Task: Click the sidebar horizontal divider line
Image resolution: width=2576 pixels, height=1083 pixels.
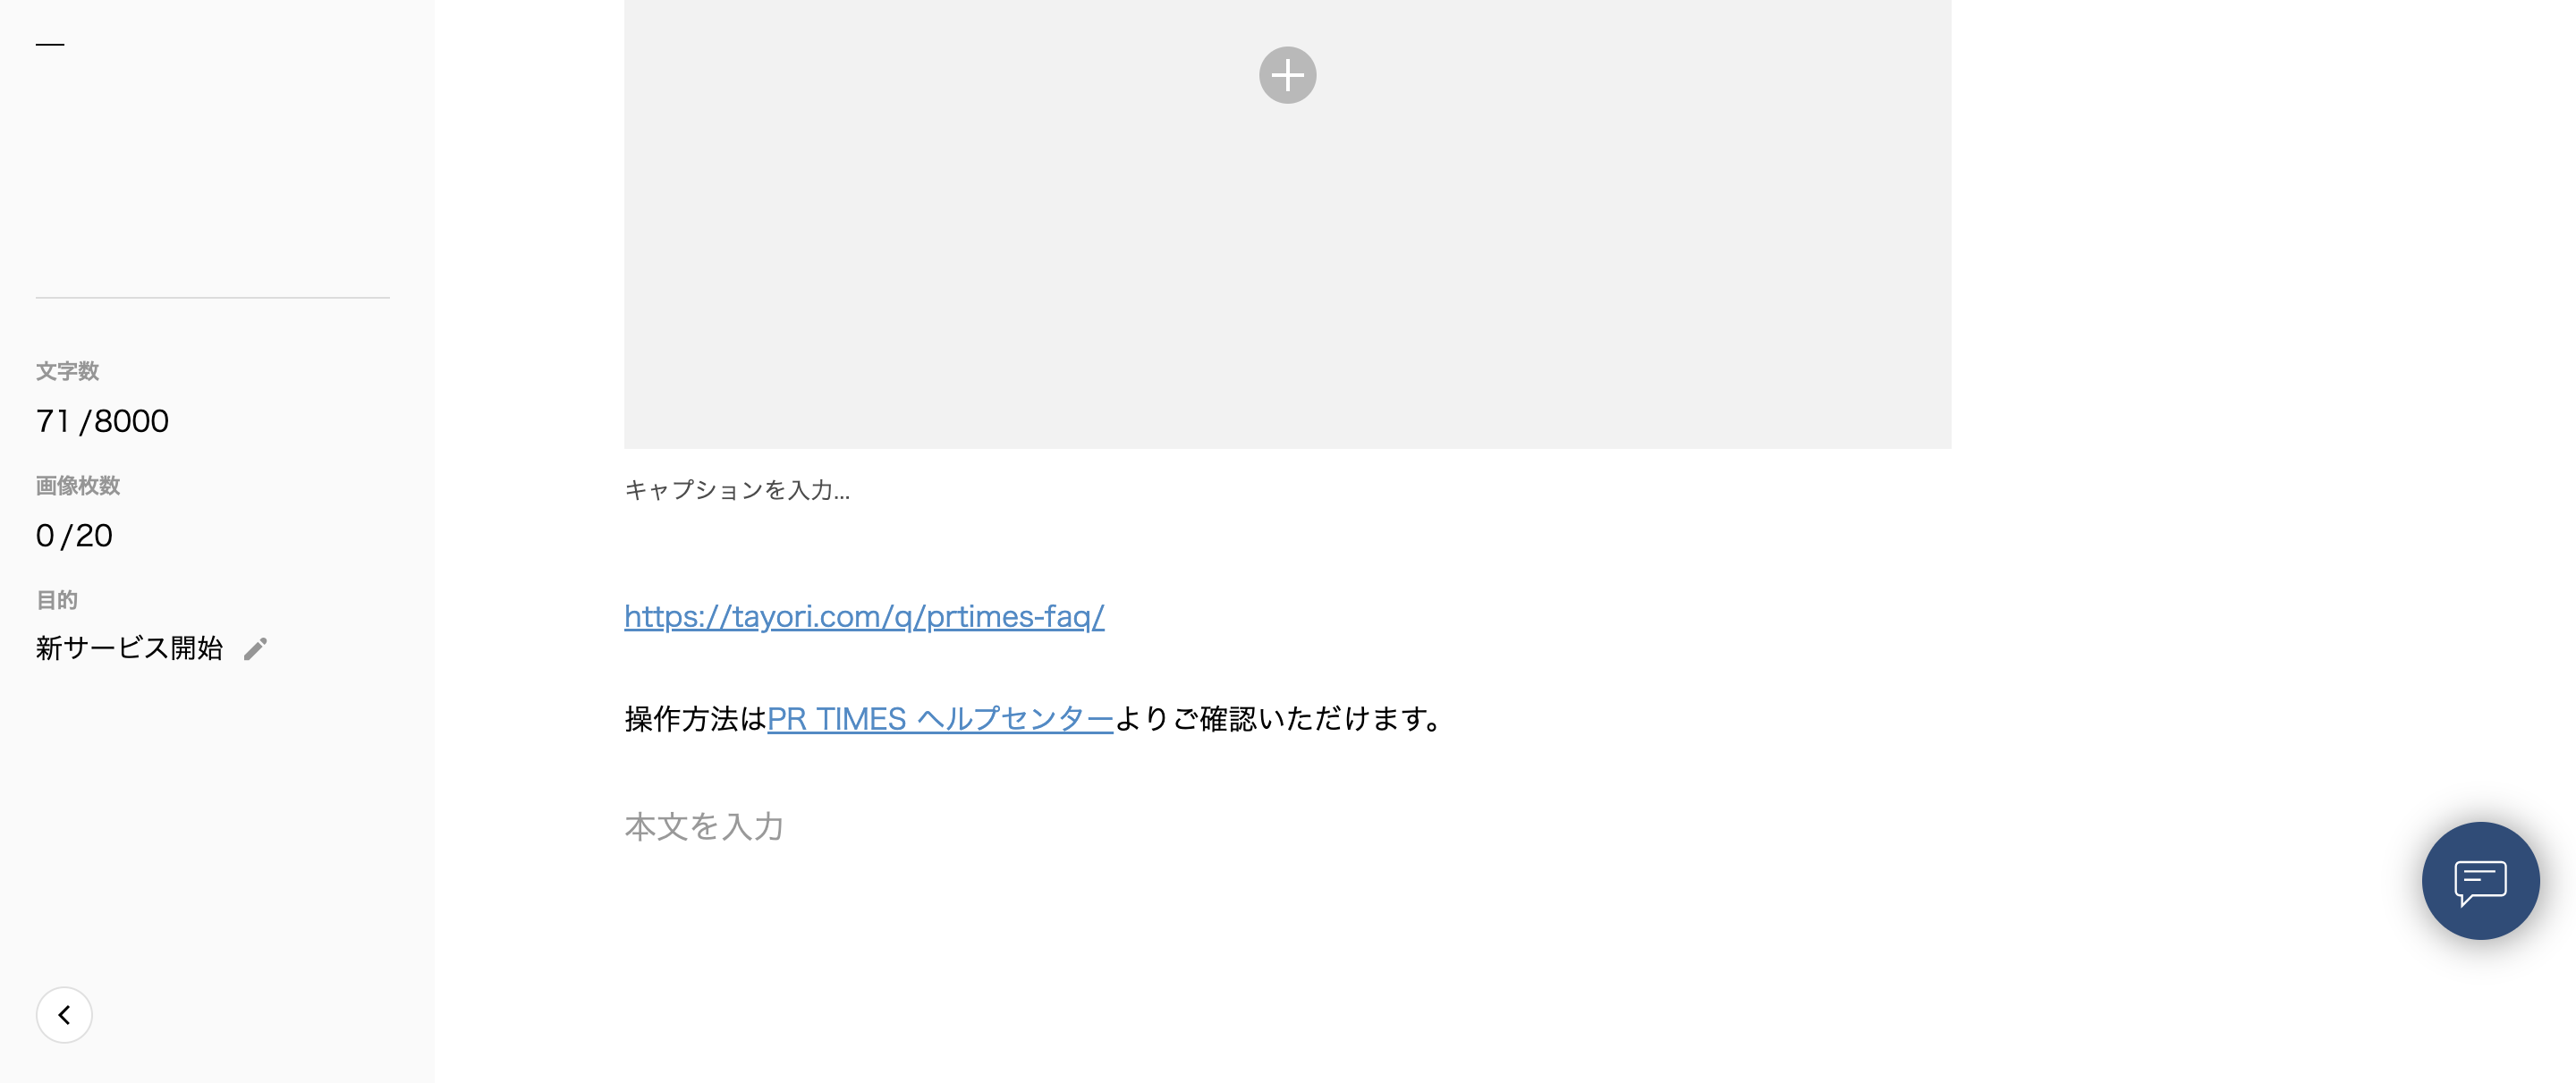Action: pyautogui.click(x=213, y=297)
